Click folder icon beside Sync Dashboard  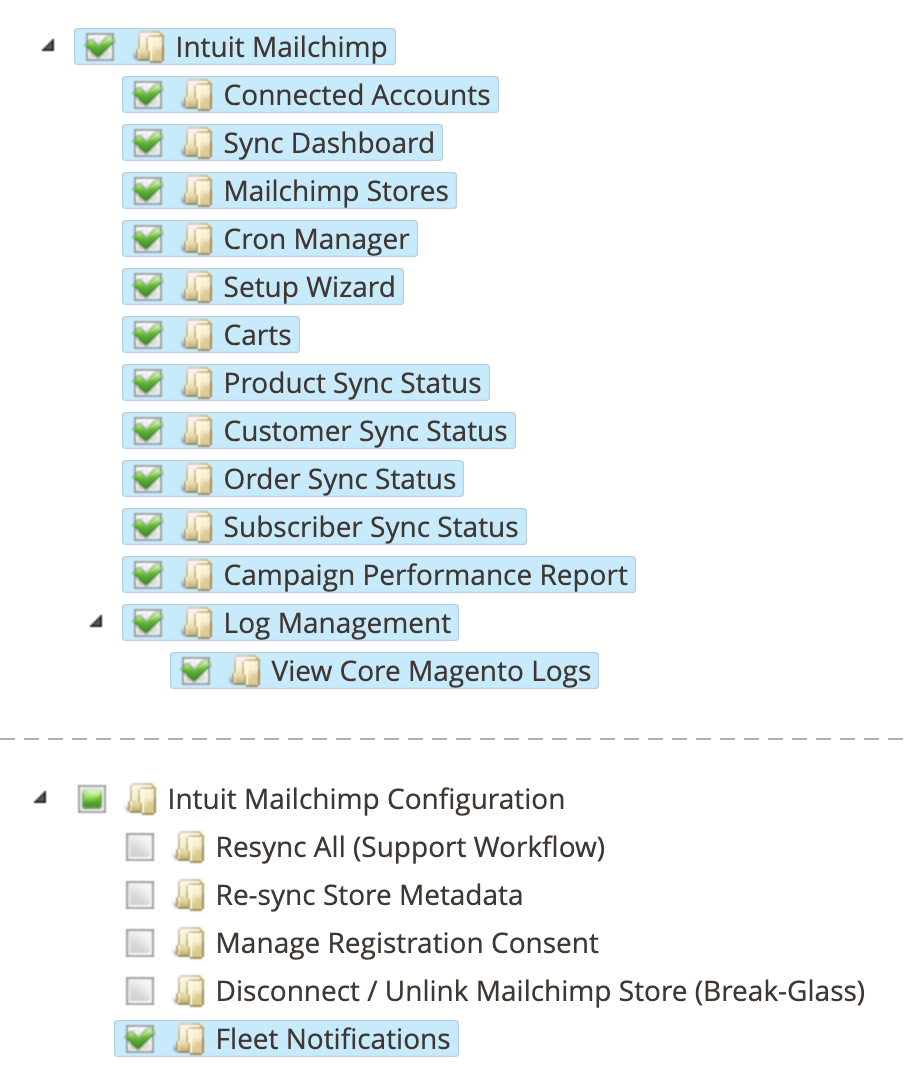[x=198, y=143]
